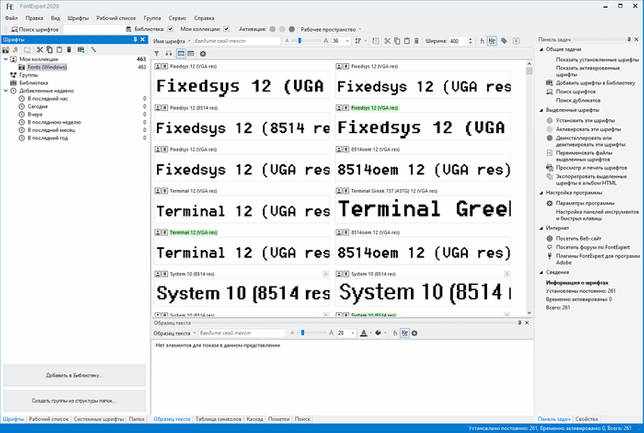Click the dark activation status circle
This screenshot has height=433, width=644.
292,29
